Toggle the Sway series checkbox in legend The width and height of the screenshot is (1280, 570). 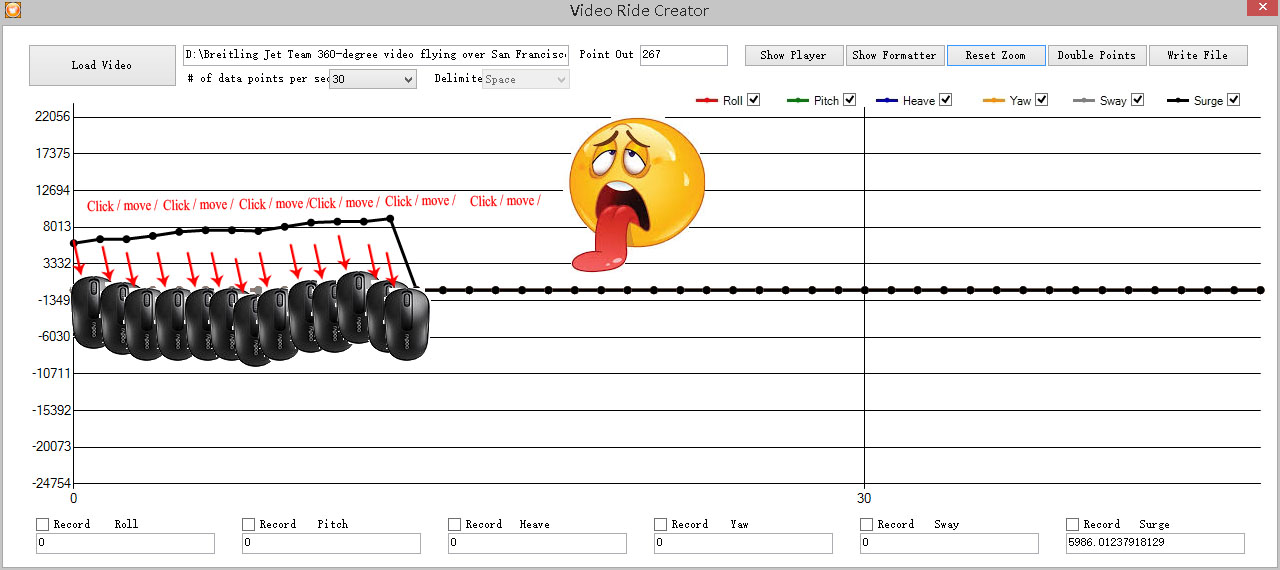pyautogui.click(x=1138, y=100)
